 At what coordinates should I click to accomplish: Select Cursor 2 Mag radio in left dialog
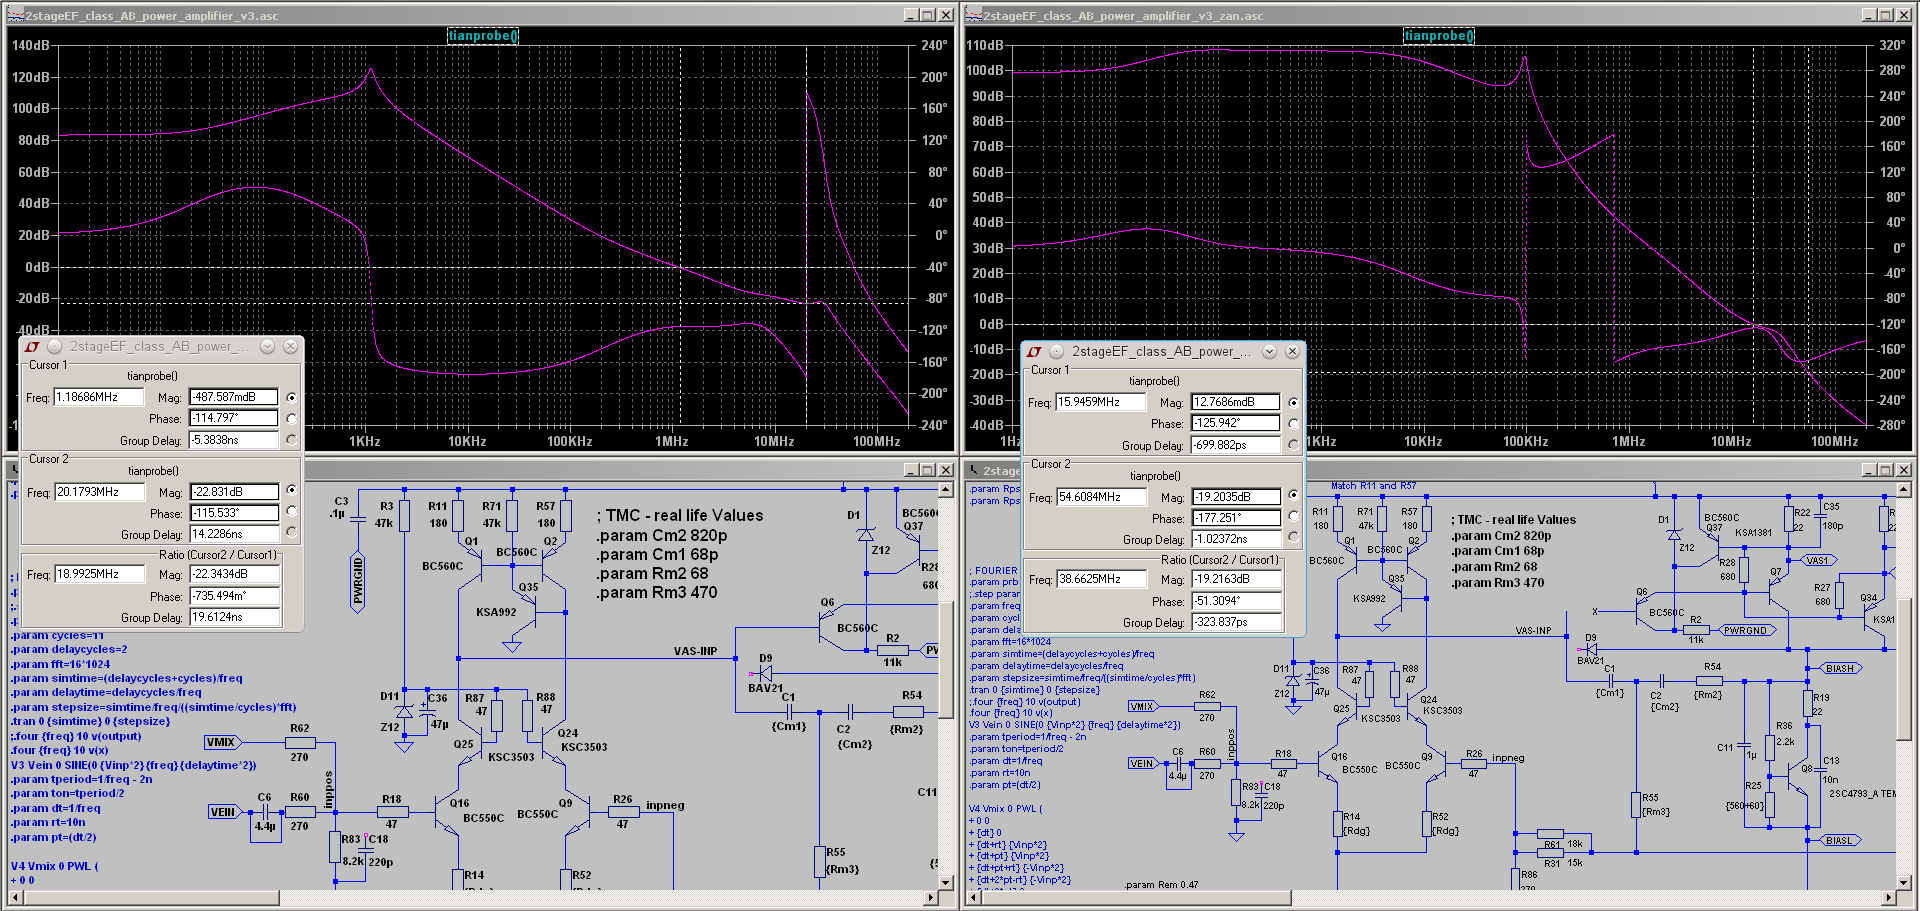(291, 490)
